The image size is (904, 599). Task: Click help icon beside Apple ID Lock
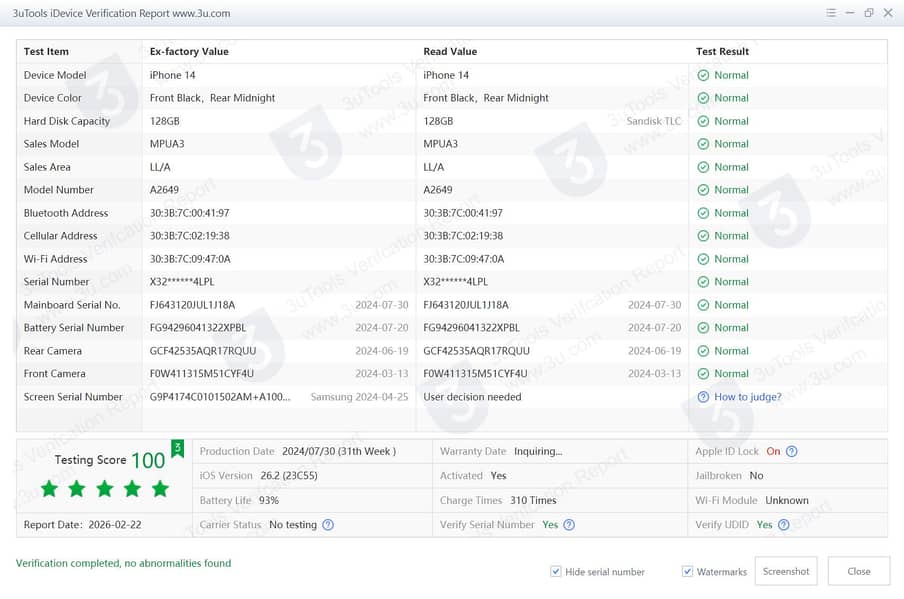click(x=791, y=451)
